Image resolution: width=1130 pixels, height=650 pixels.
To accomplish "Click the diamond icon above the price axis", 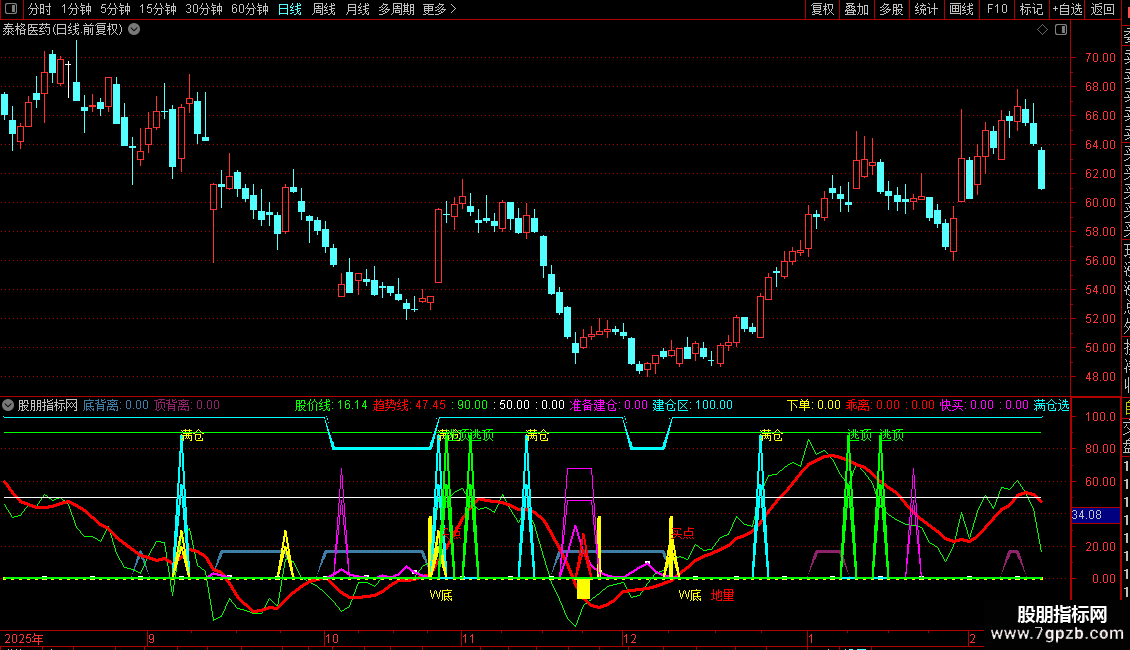I will click(1042, 29).
